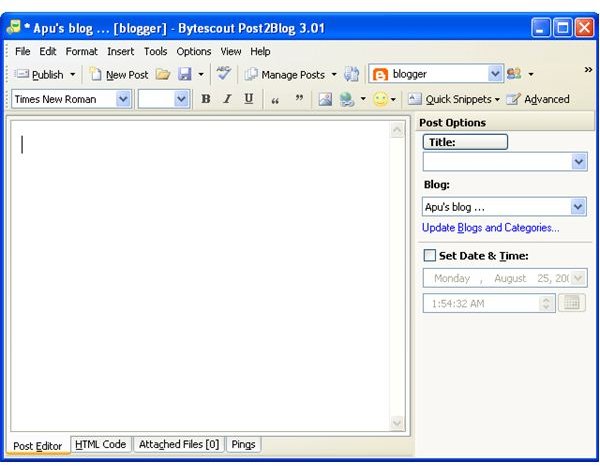
Task: Expand the save options arrow
Action: click(201, 74)
